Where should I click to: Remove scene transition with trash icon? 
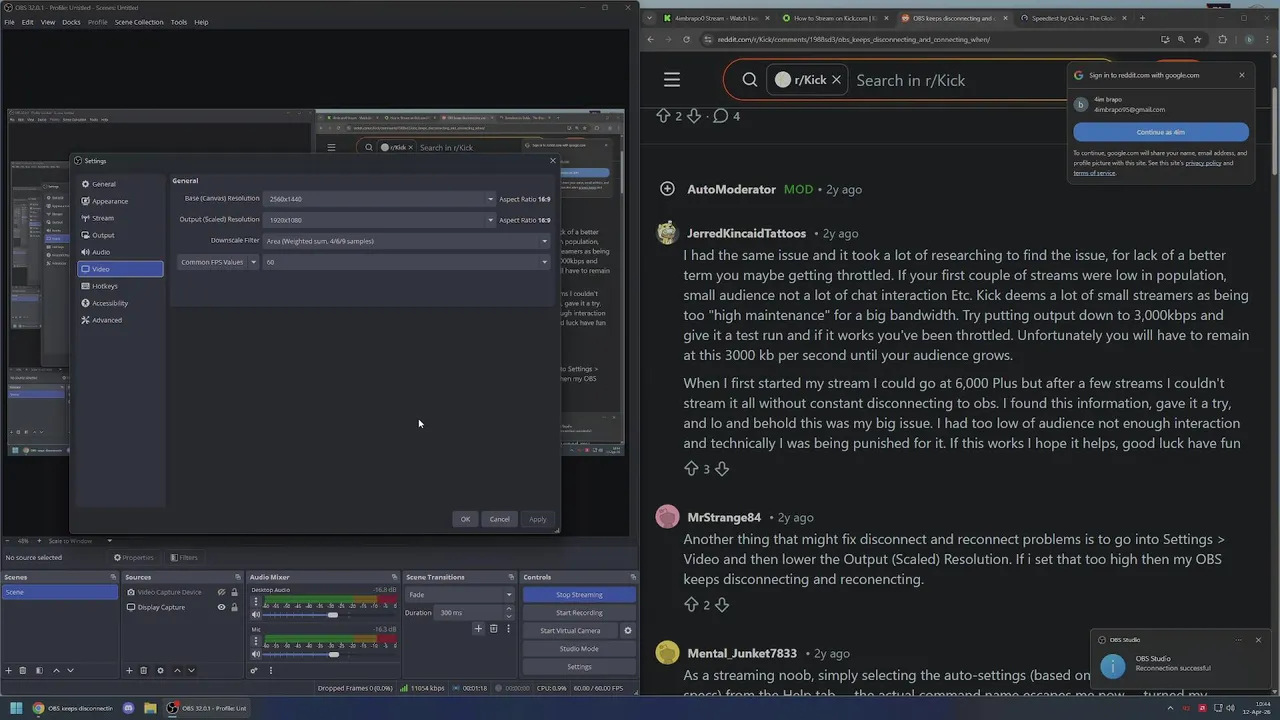click(x=493, y=629)
